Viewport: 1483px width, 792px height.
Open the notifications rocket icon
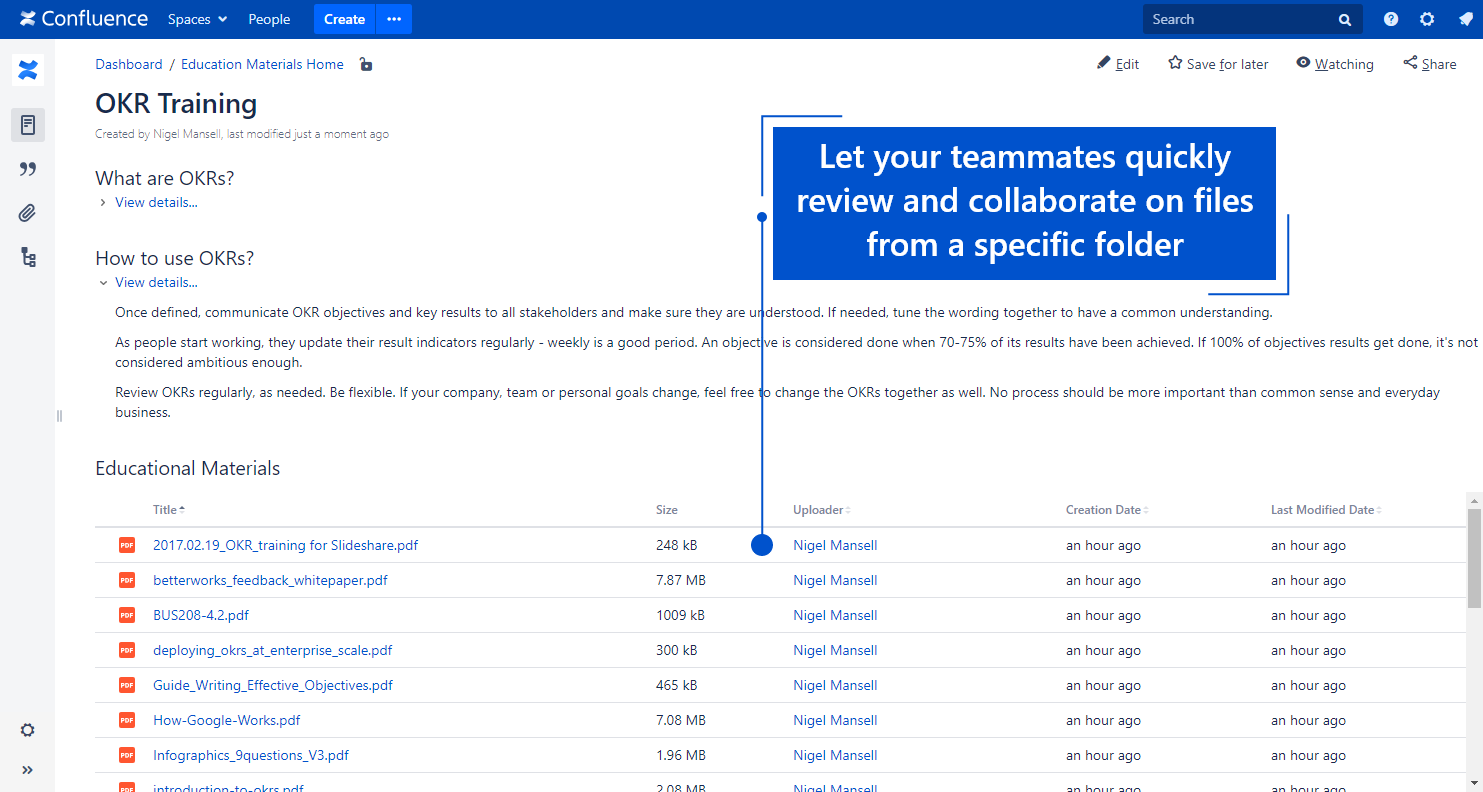pyautogui.click(x=1465, y=19)
